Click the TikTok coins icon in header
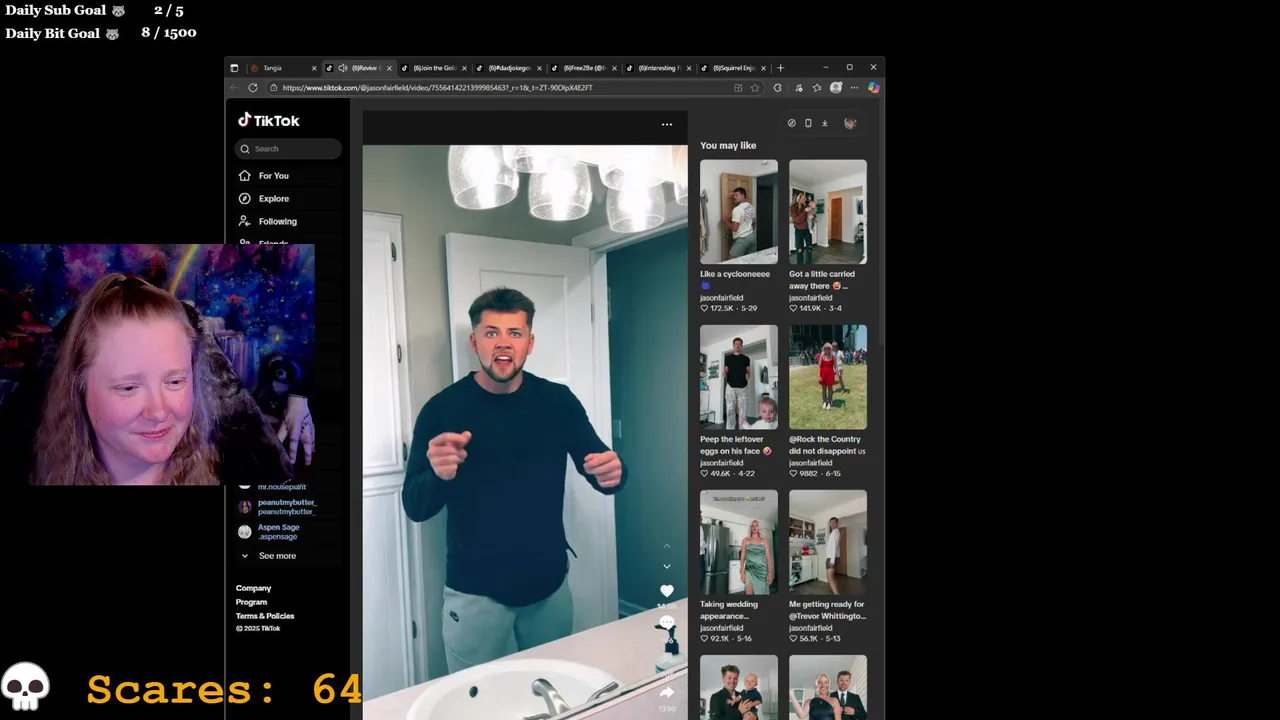1280x720 pixels. (x=791, y=123)
